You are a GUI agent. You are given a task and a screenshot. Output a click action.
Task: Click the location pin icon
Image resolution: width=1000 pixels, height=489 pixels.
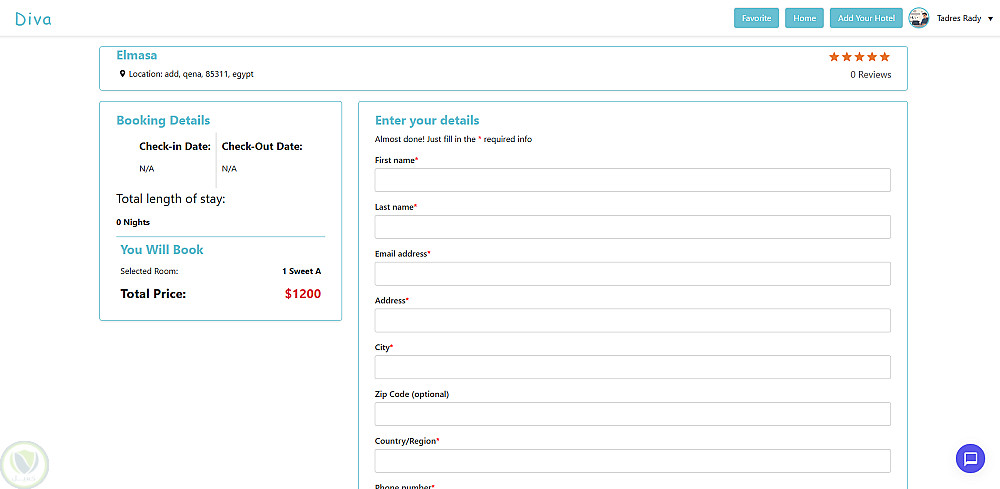122,74
